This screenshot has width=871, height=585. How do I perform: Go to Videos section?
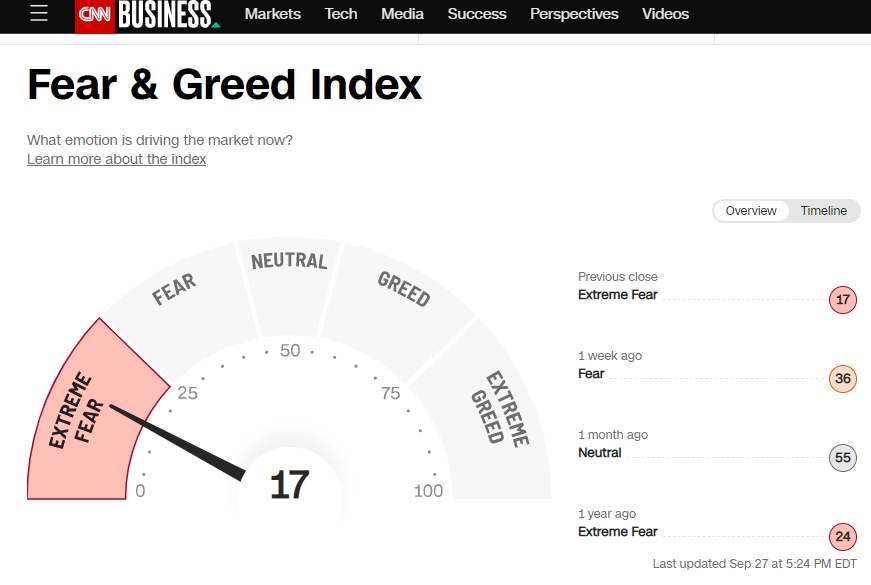tap(665, 14)
